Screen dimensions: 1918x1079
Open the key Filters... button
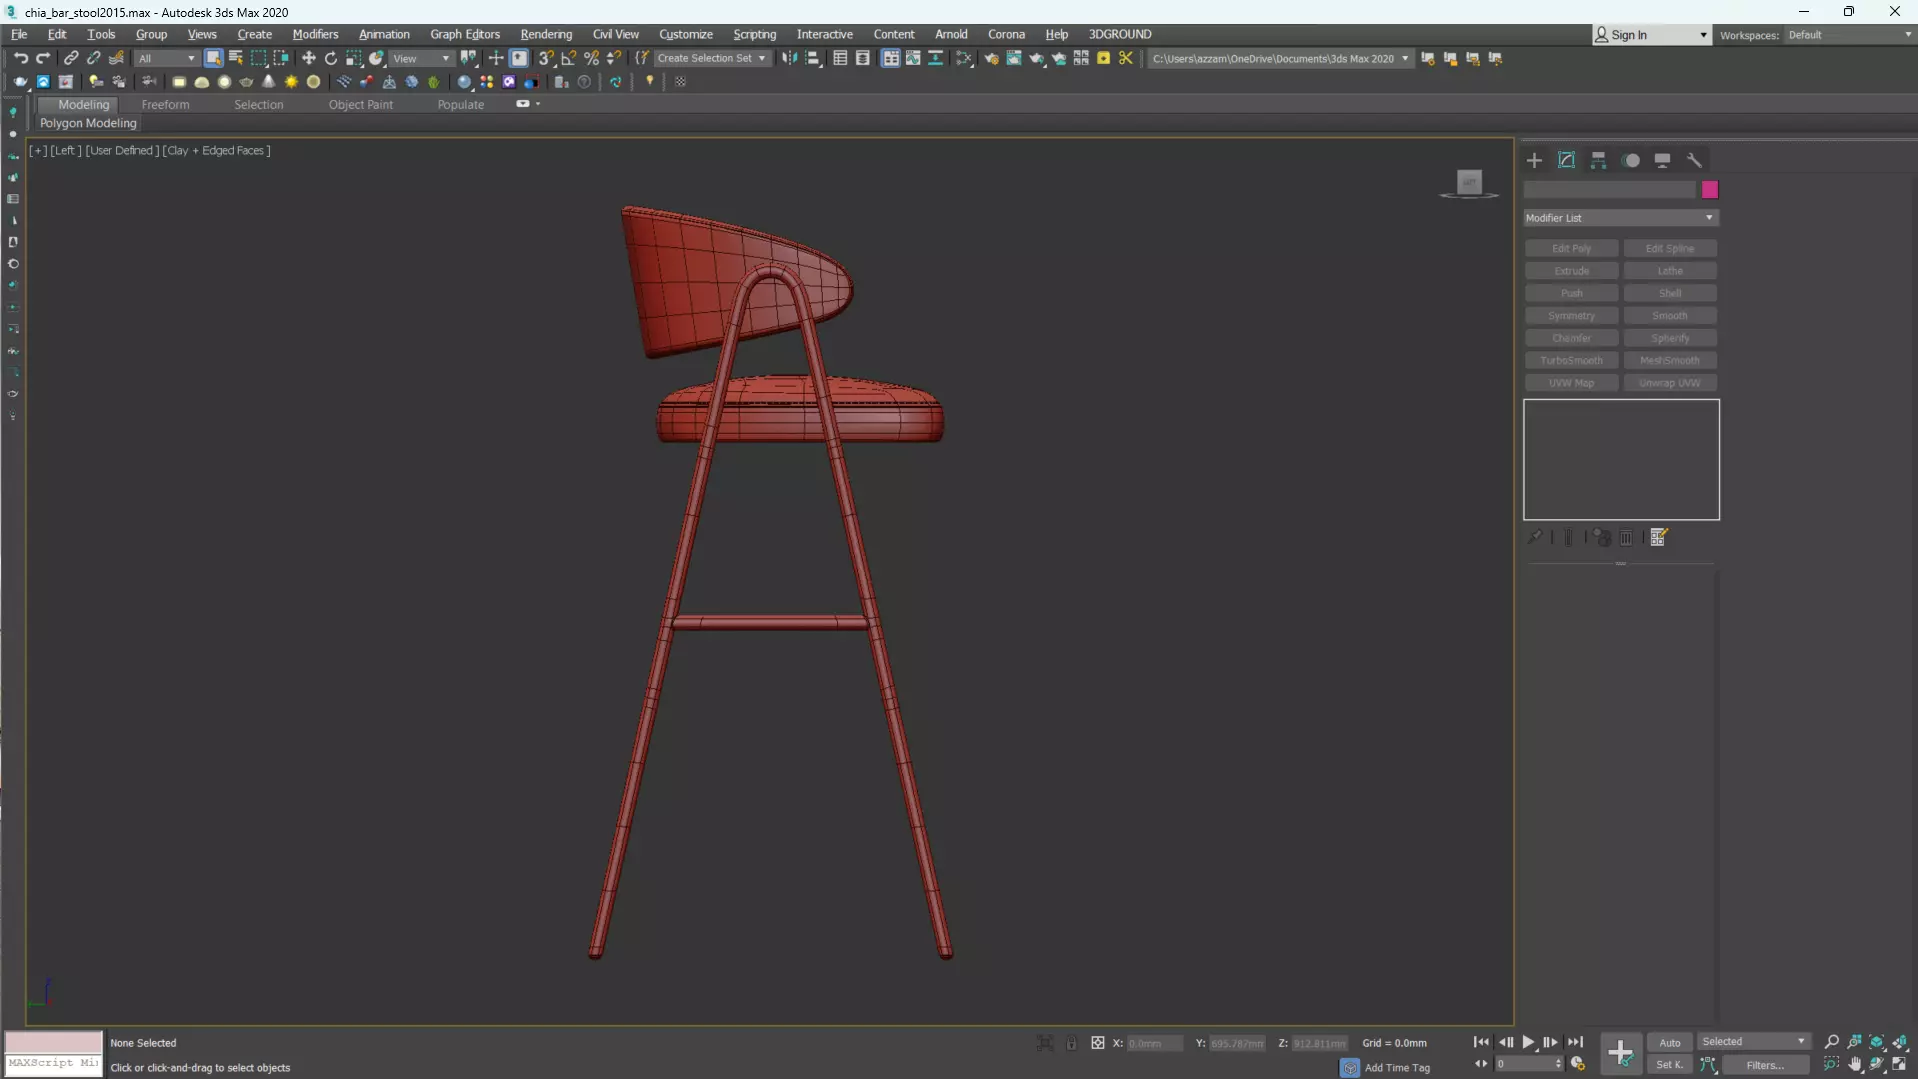pos(1765,1065)
